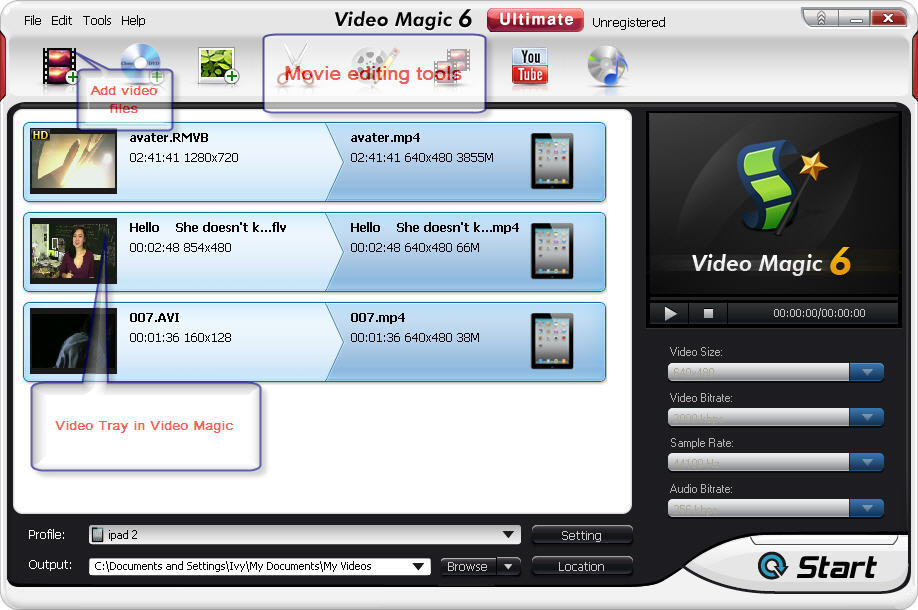Image resolution: width=918 pixels, height=610 pixels.
Task: Click the Ultimate edition badge
Action: pos(535,19)
